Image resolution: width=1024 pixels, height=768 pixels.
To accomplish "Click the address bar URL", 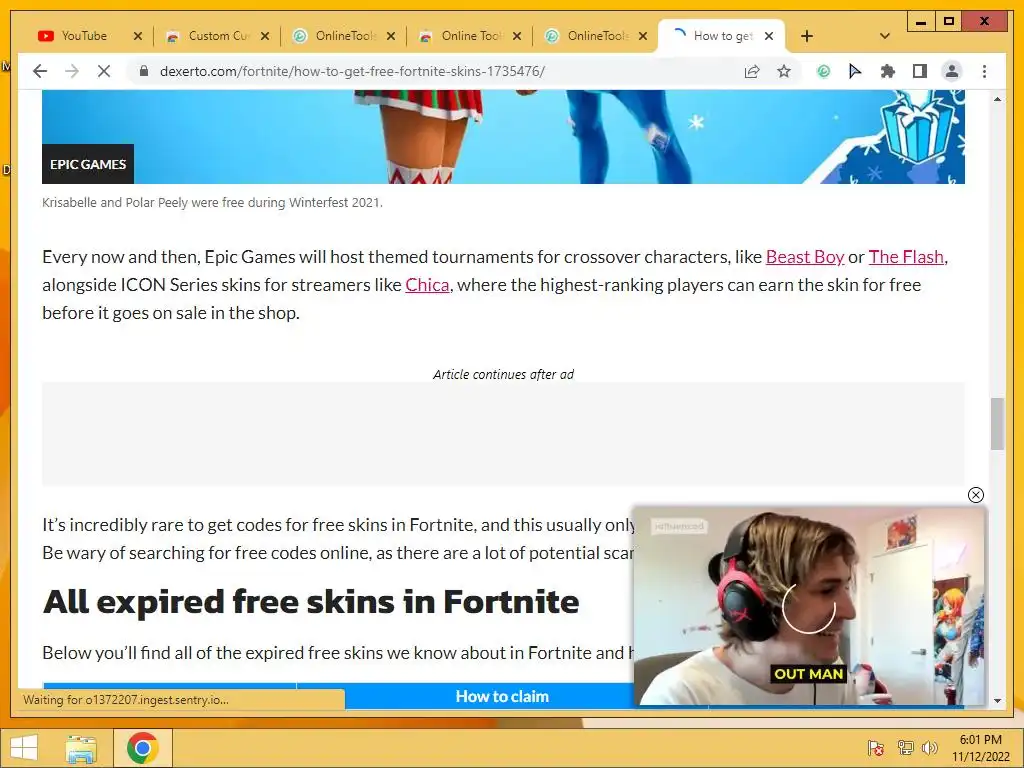I will (x=353, y=71).
